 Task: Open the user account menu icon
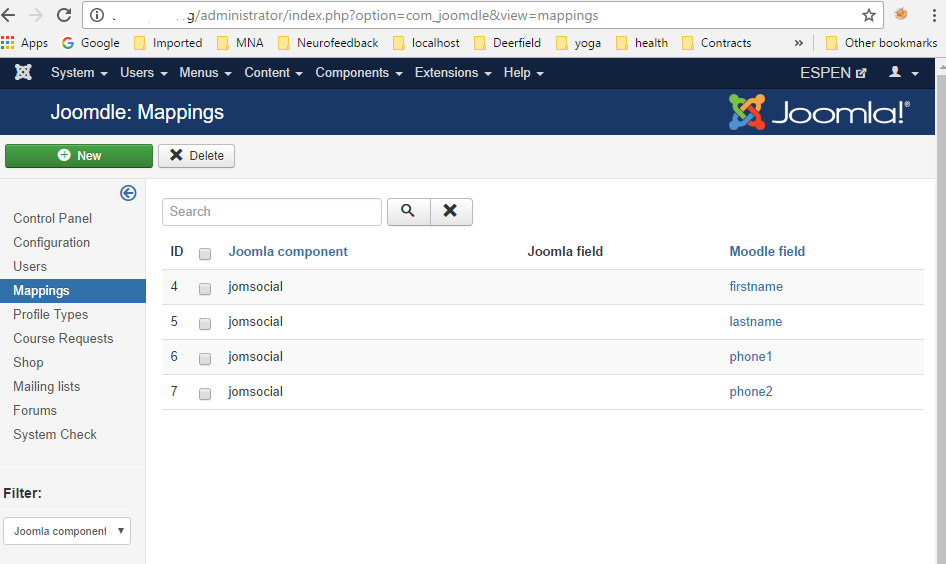(x=903, y=73)
